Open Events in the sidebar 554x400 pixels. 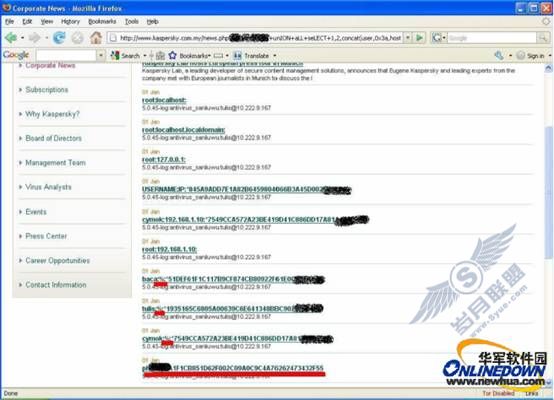(36, 212)
